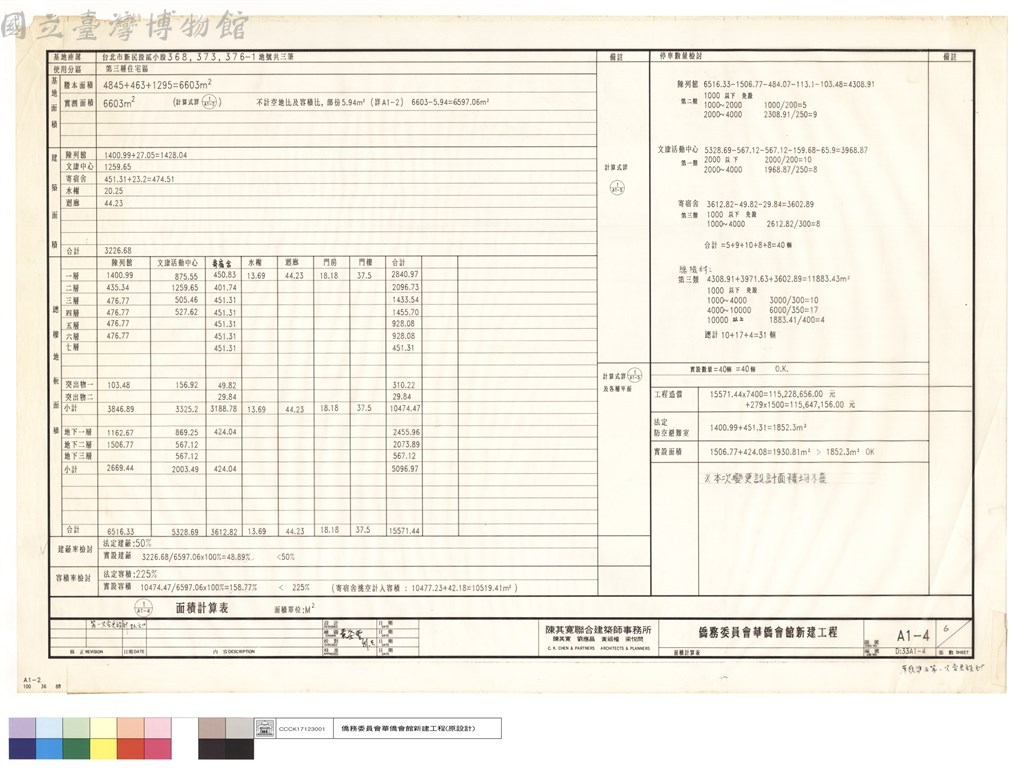
Task: Click the circled reference marker next to 及各層平面
Action: point(635,375)
